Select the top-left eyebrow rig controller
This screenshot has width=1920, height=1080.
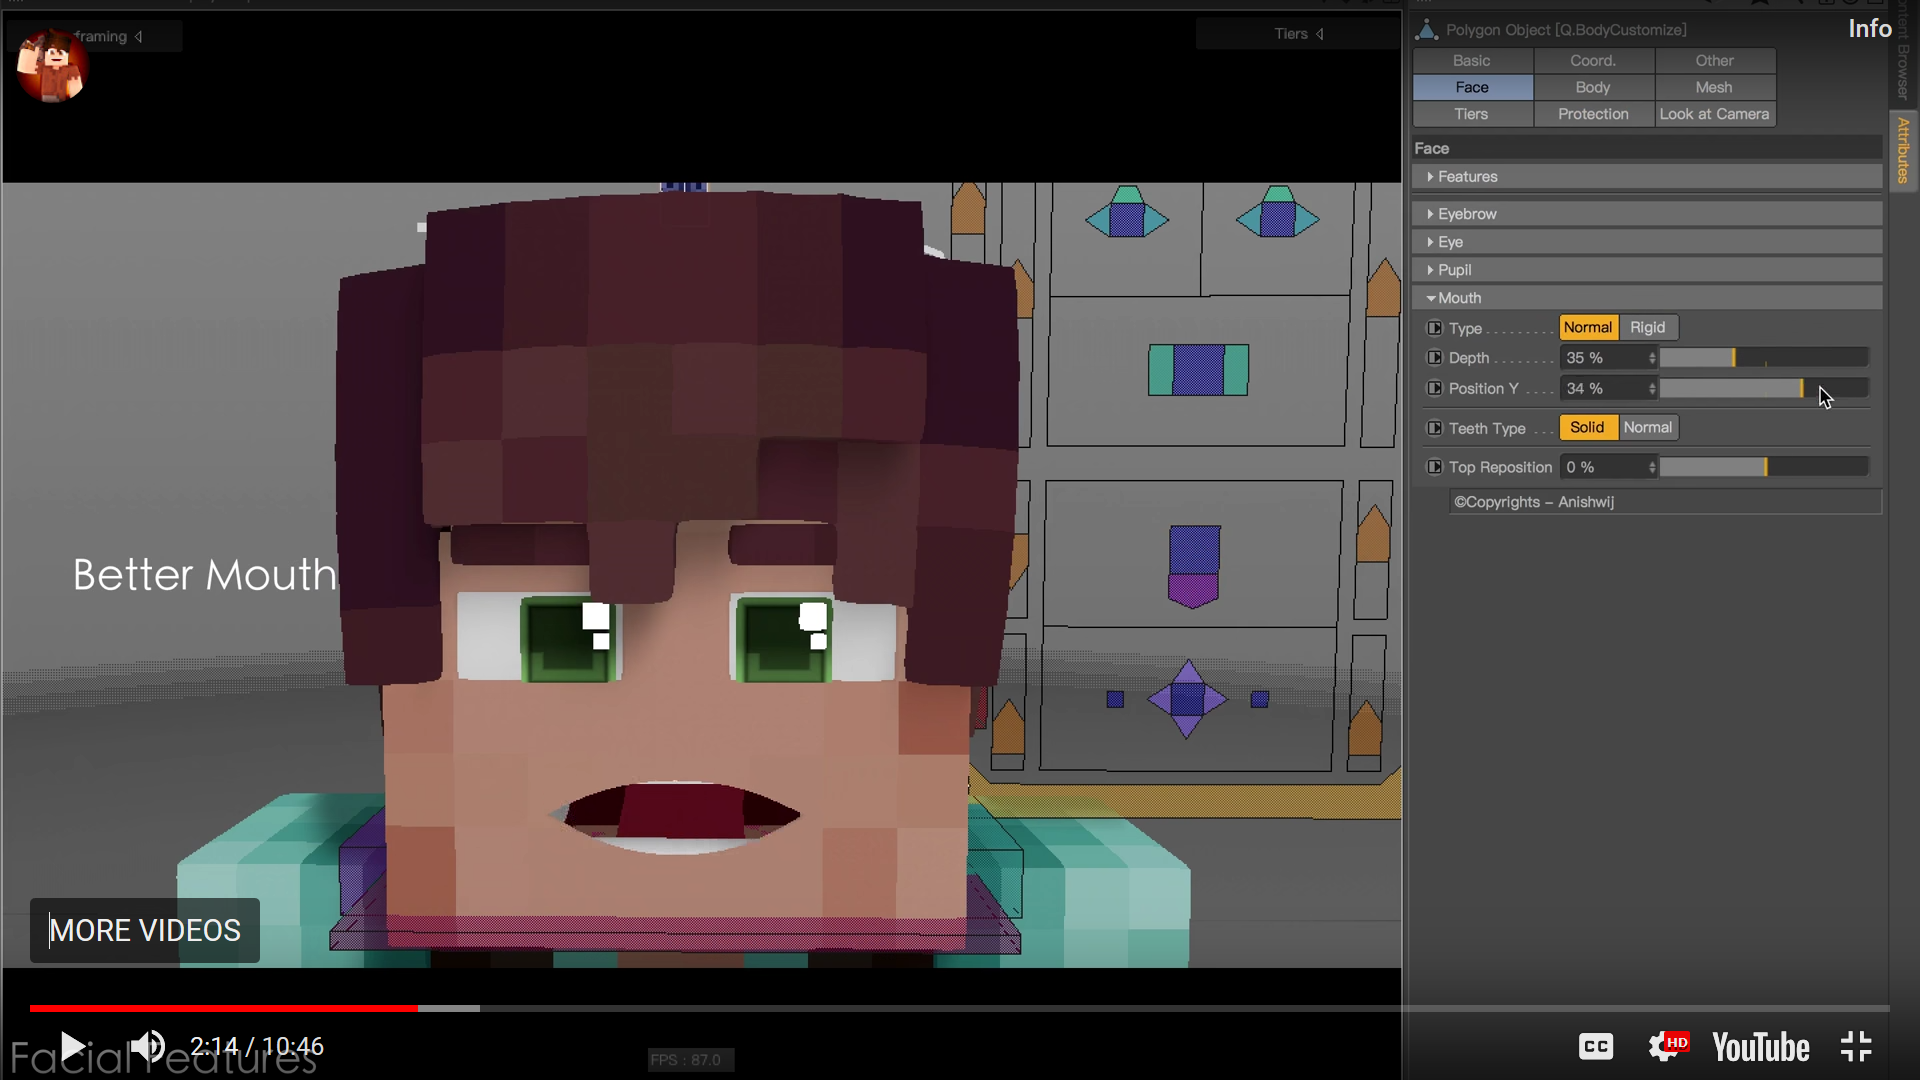(1127, 212)
